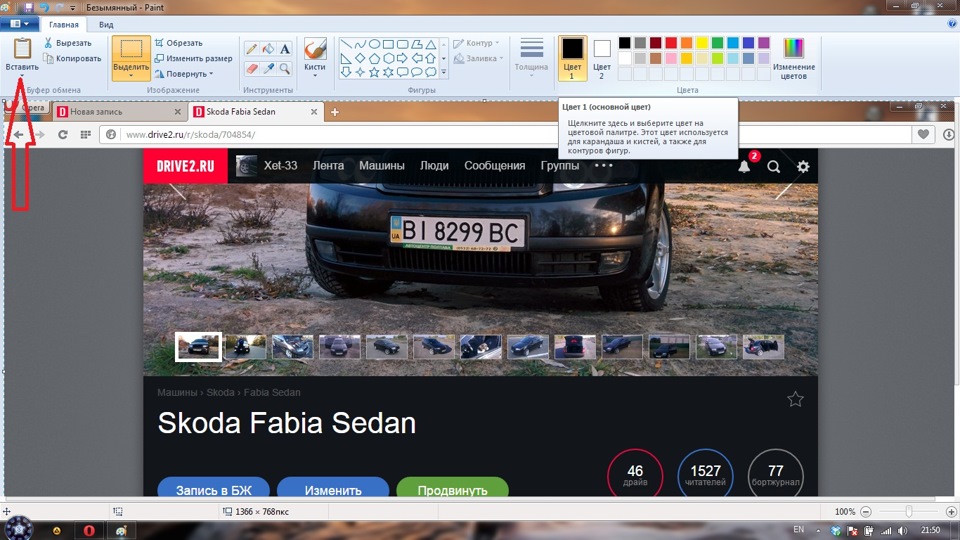960x540 pixels.
Task: Open the Outline (Контур) dropdown
Action: 476,43
